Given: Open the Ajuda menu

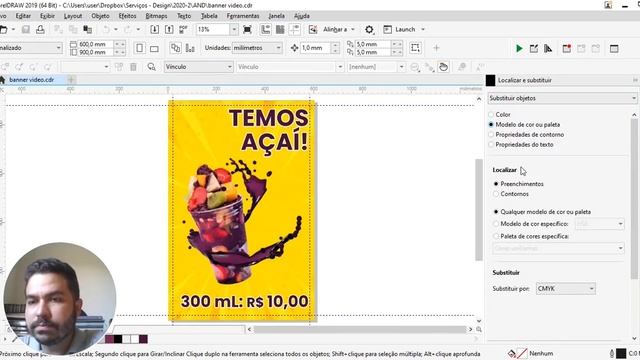Looking at the screenshot, I should pyautogui.click(x=302, y=16).
